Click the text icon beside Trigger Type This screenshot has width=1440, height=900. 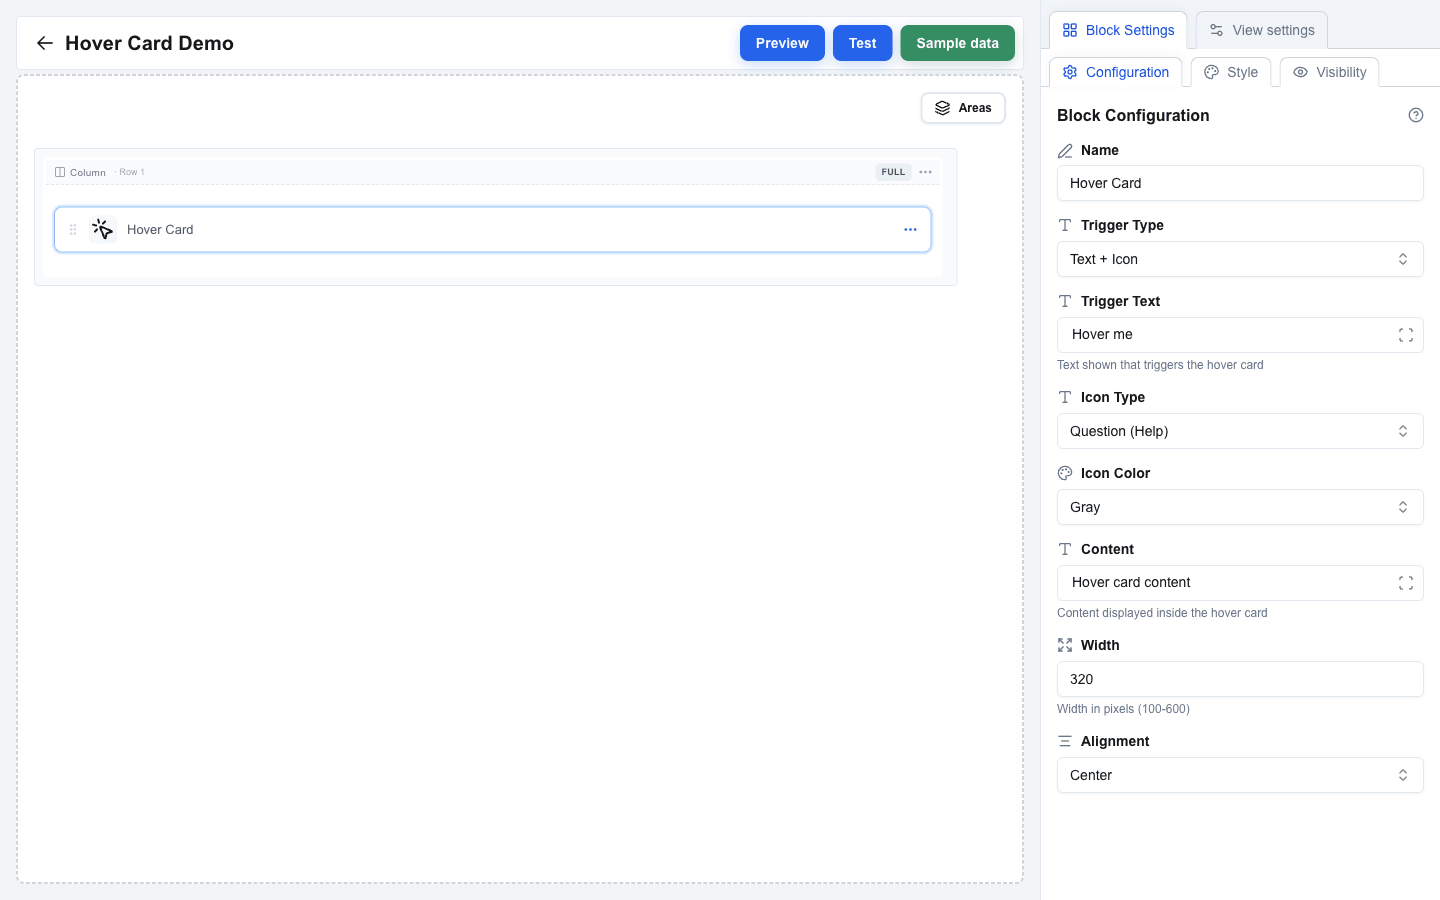[1065, 225]
